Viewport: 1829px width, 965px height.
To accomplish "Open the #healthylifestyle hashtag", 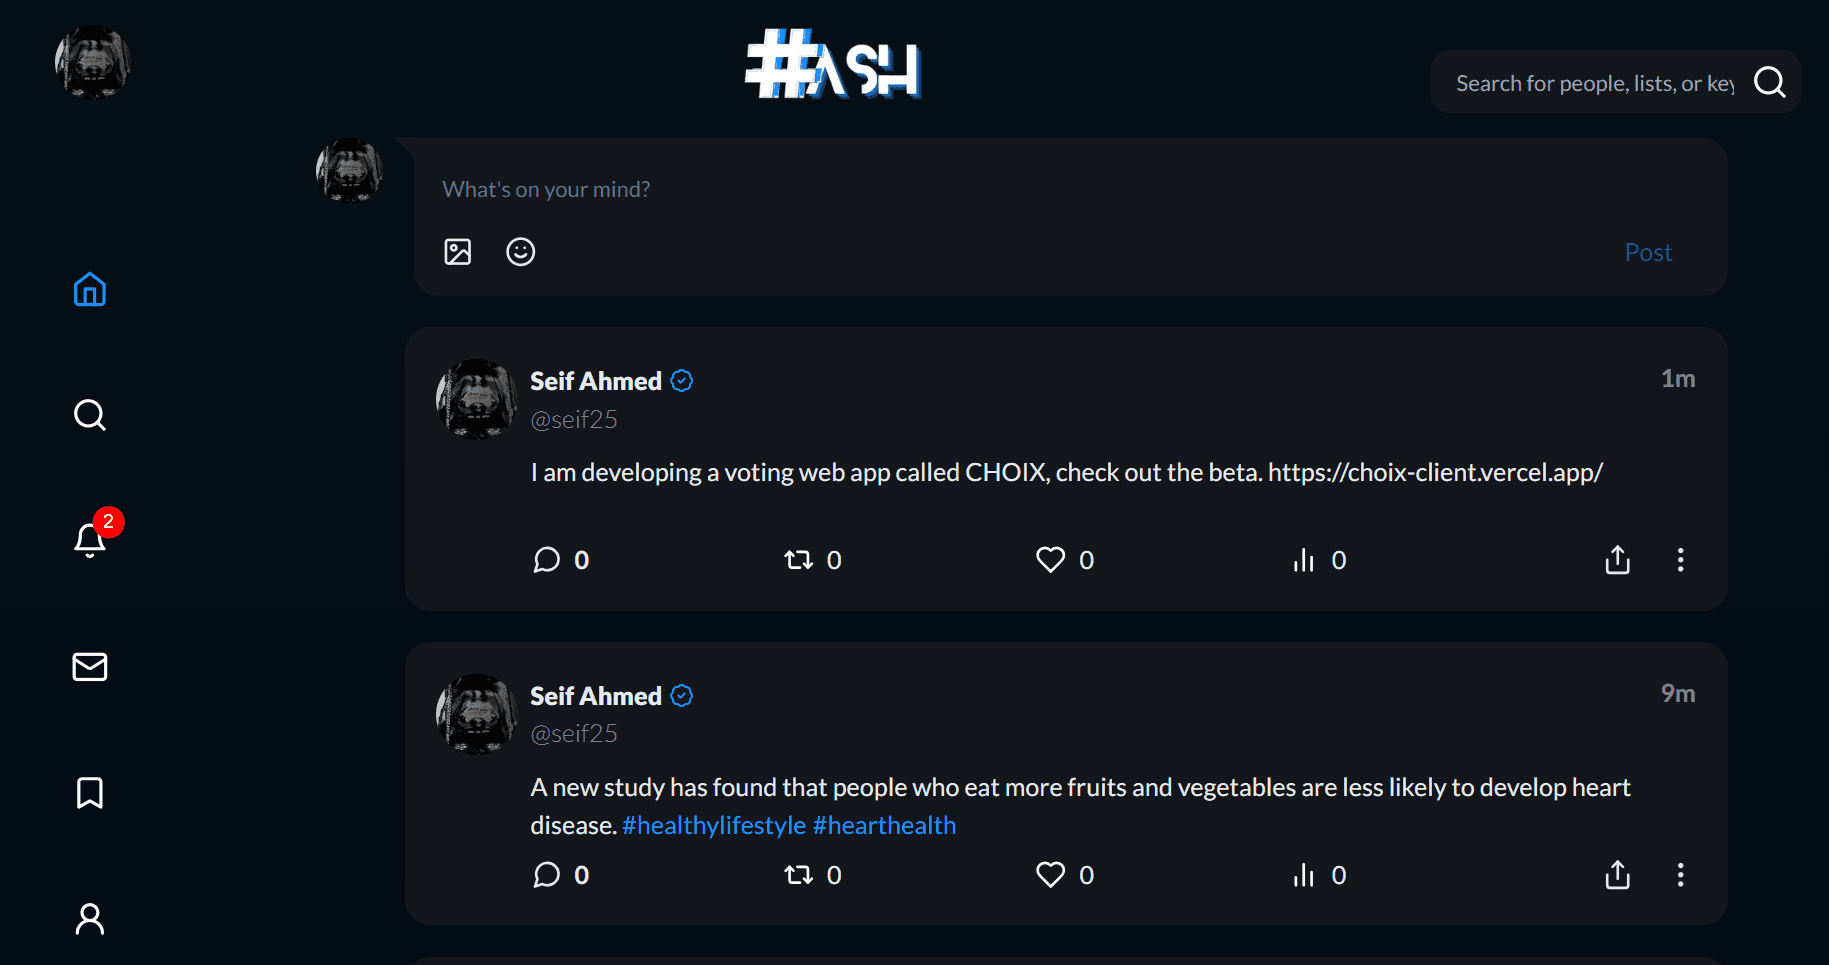I will pyautogui.click(x=714, y=825).
